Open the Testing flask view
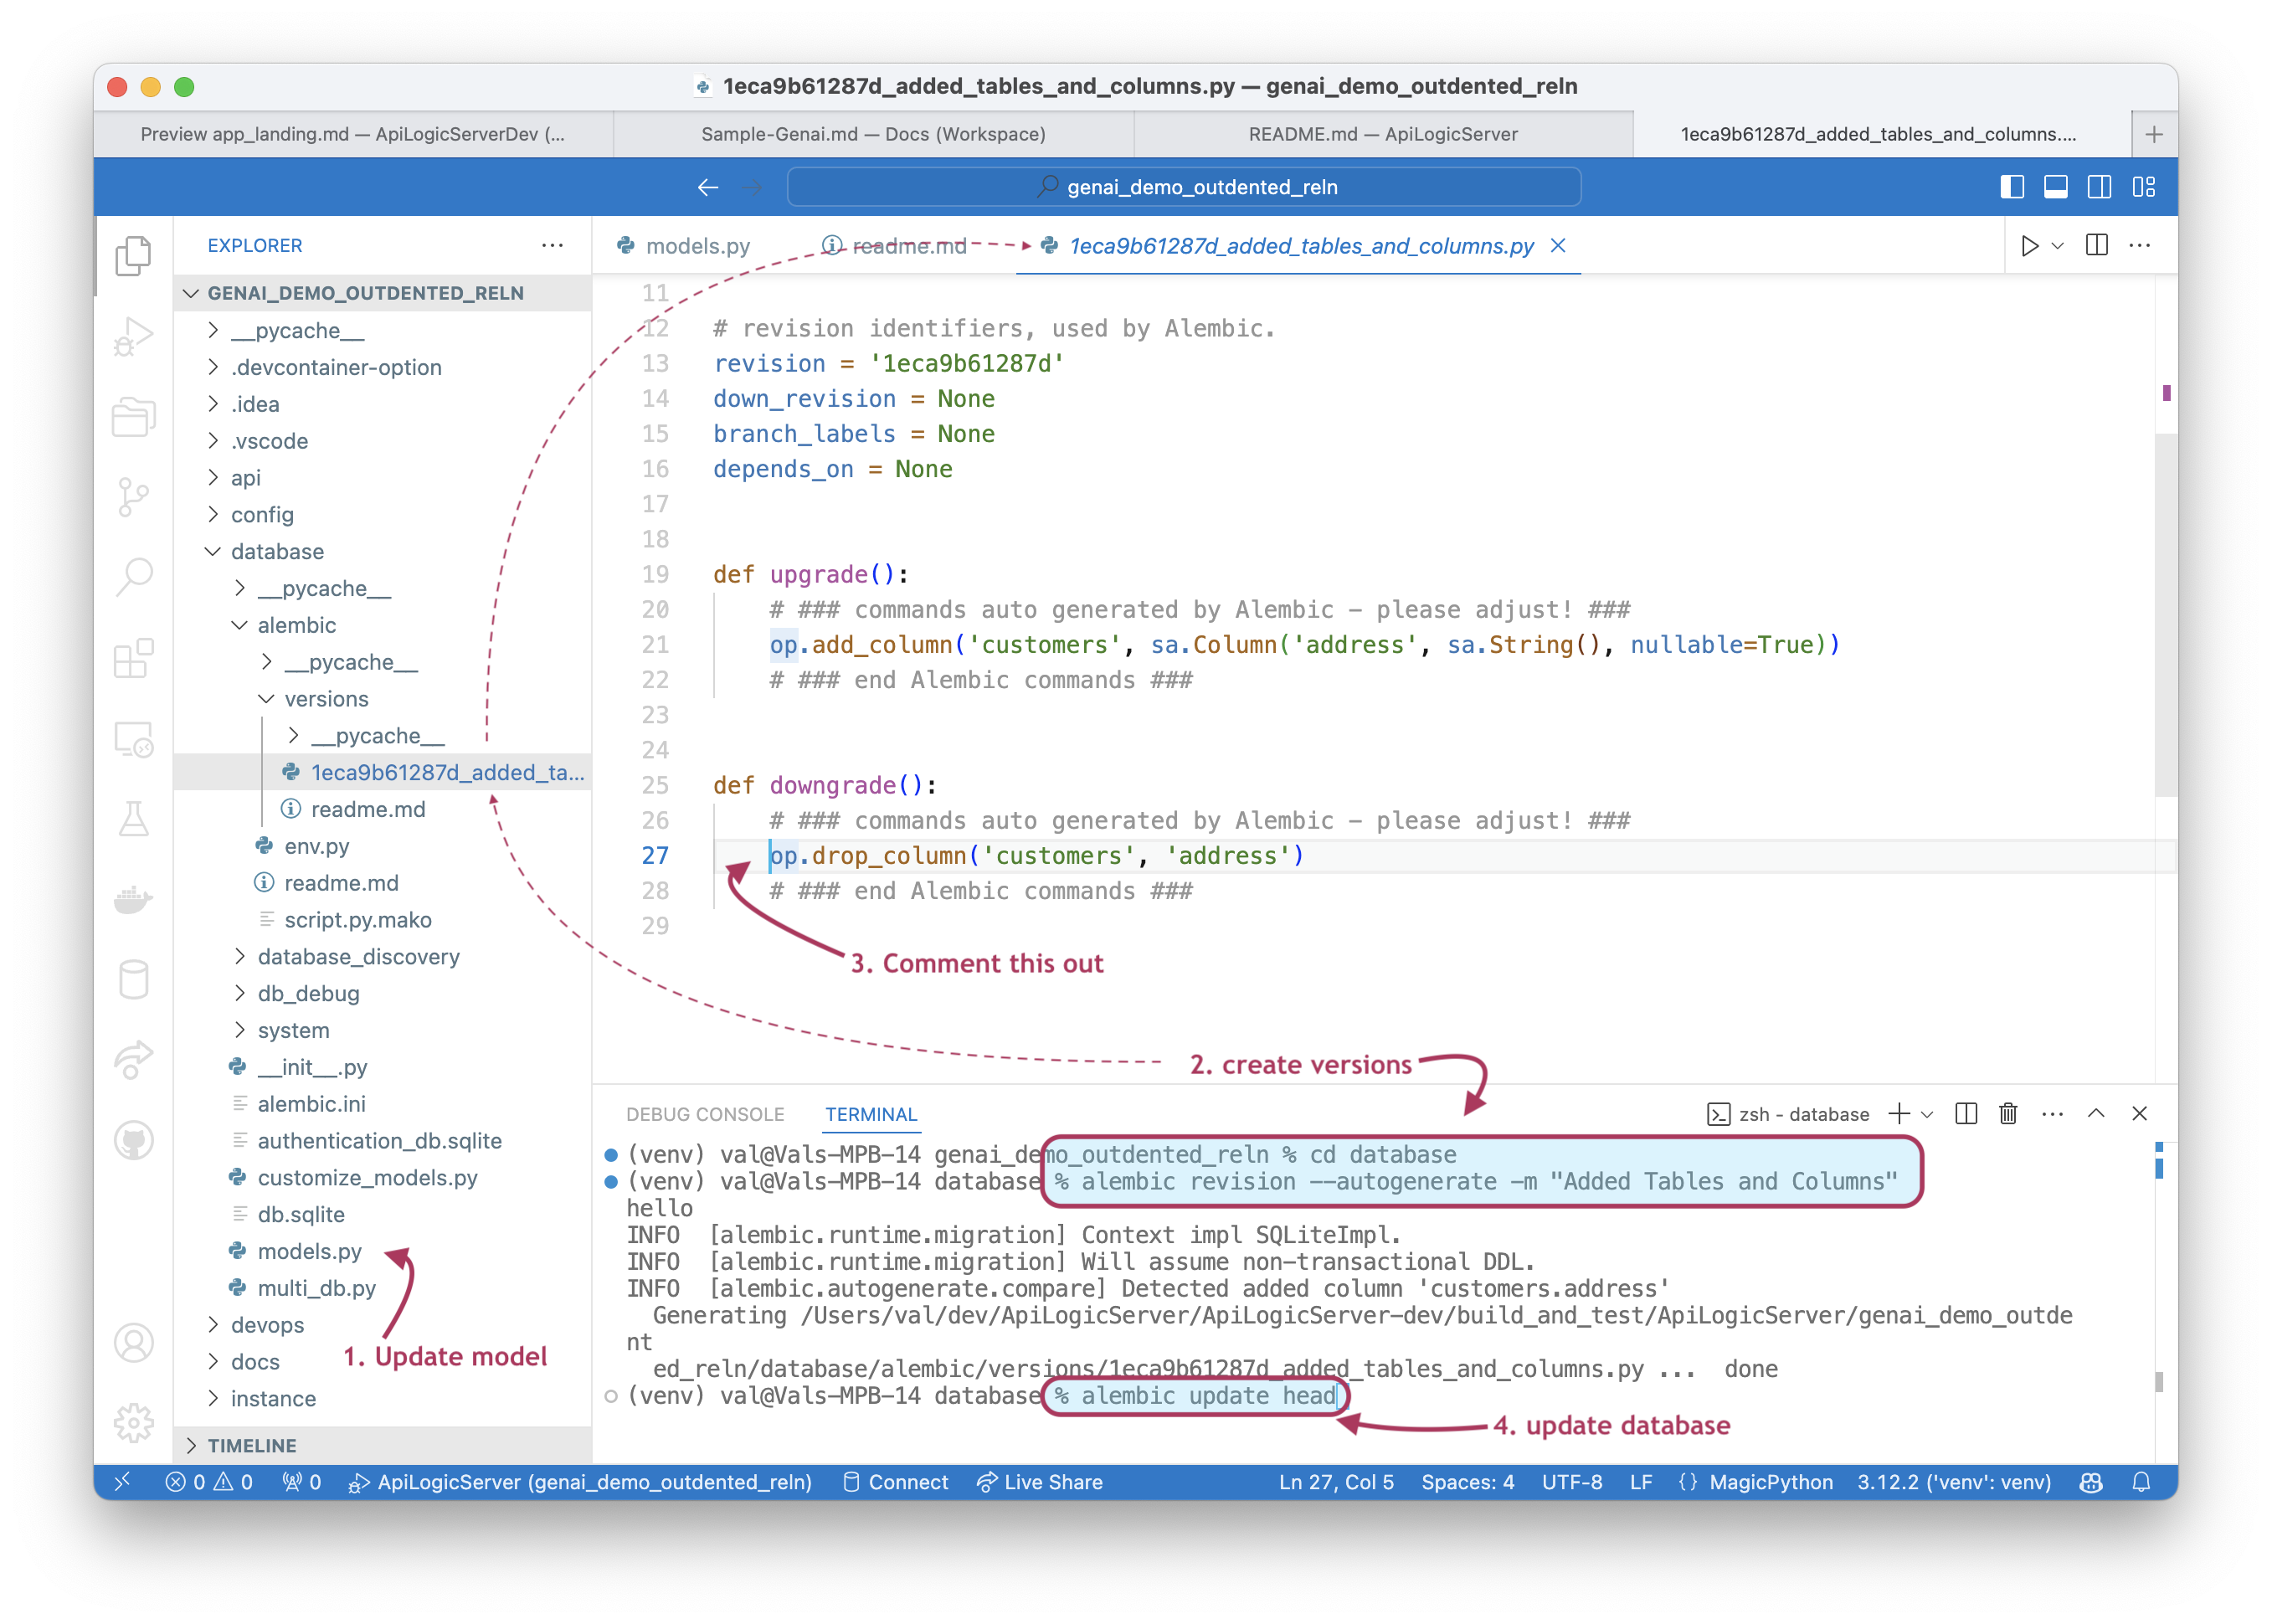The height and width of the screenshot is (1624, 2272). pos(133,819)
